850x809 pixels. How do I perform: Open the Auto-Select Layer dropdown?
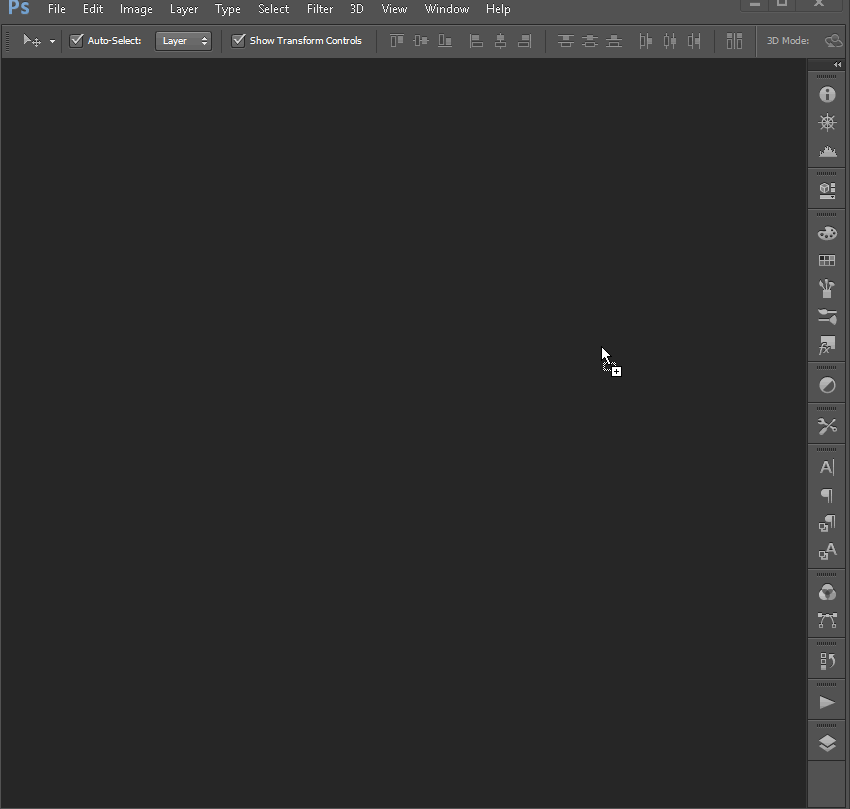point(184,41)
